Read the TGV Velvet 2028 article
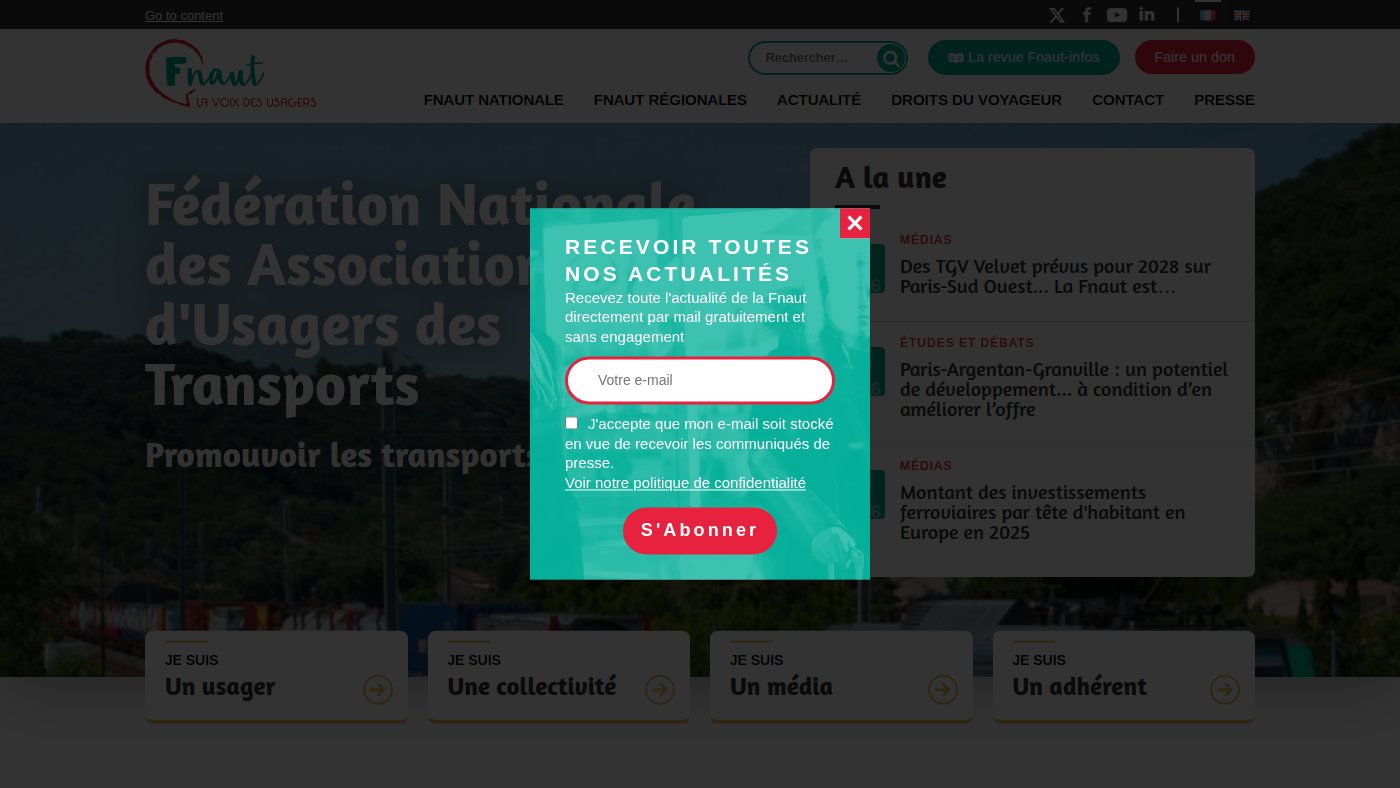 point(1055,277)
